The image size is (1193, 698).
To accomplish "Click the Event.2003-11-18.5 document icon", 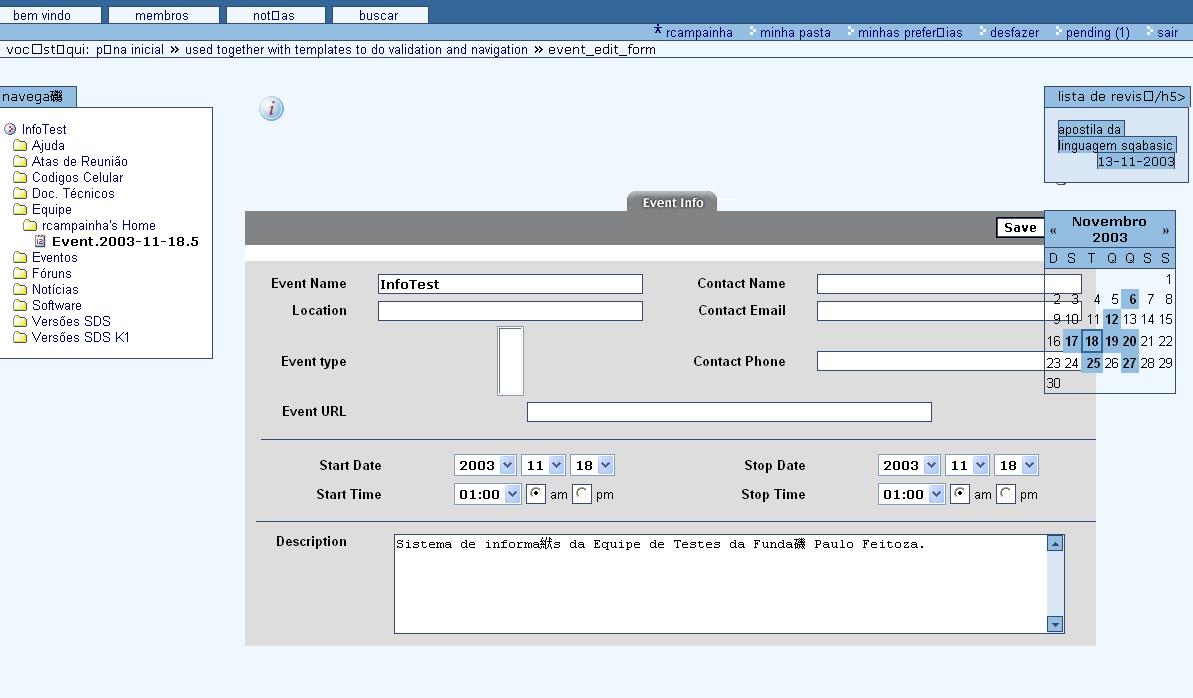I will coord(40,242).
